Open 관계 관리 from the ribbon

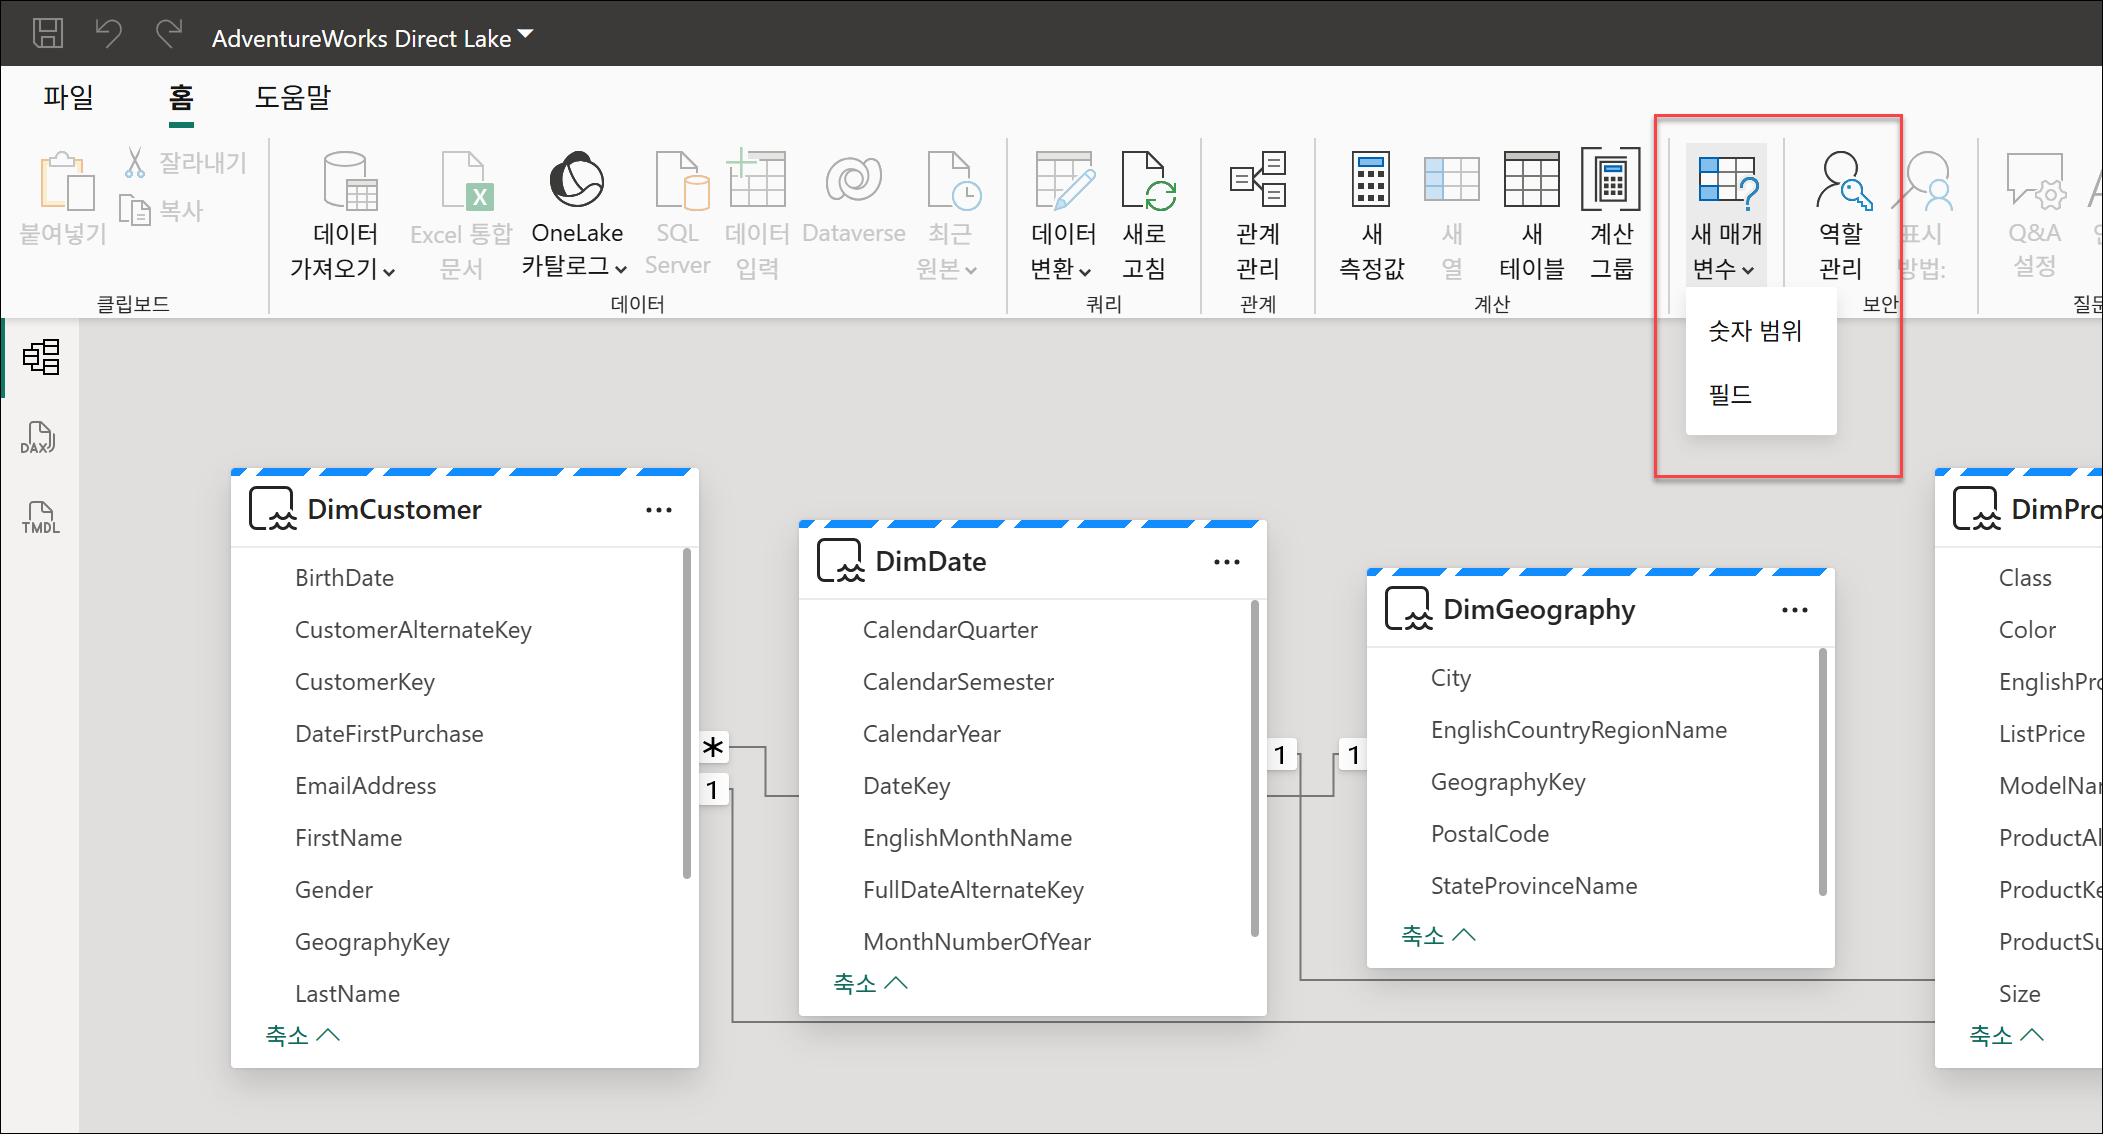(1258, 215)
